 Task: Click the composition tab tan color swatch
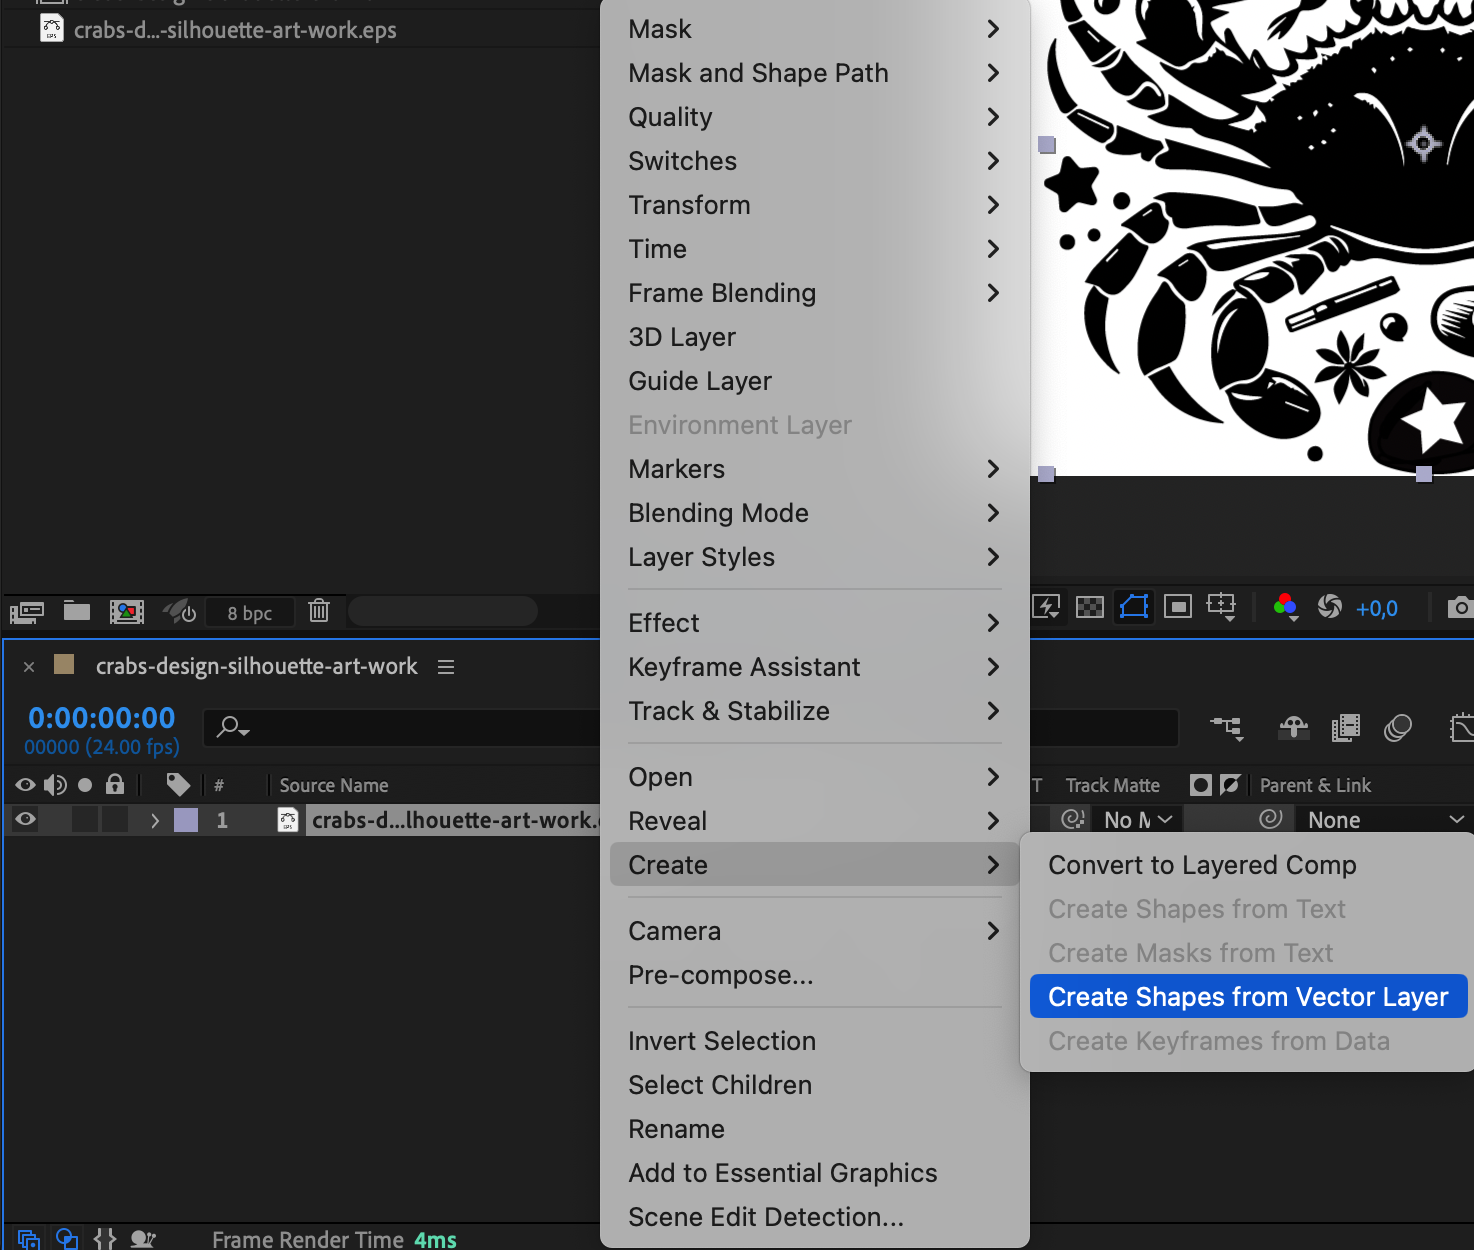click(x=64, y=664)
